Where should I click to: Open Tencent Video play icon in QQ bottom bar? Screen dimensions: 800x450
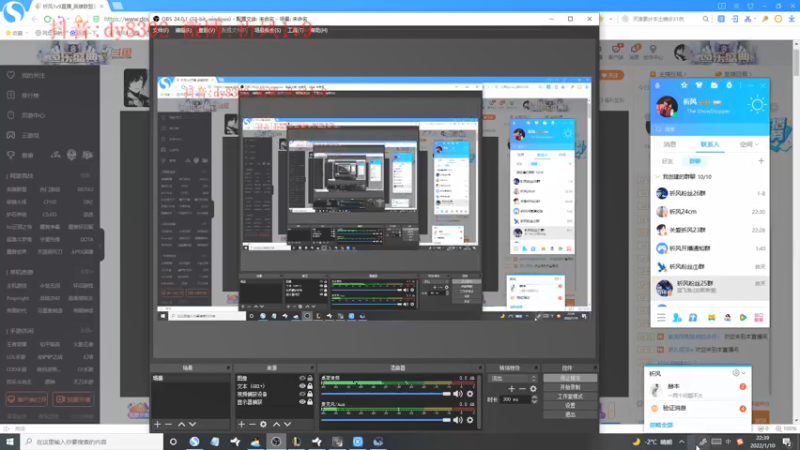pos(743,317)
